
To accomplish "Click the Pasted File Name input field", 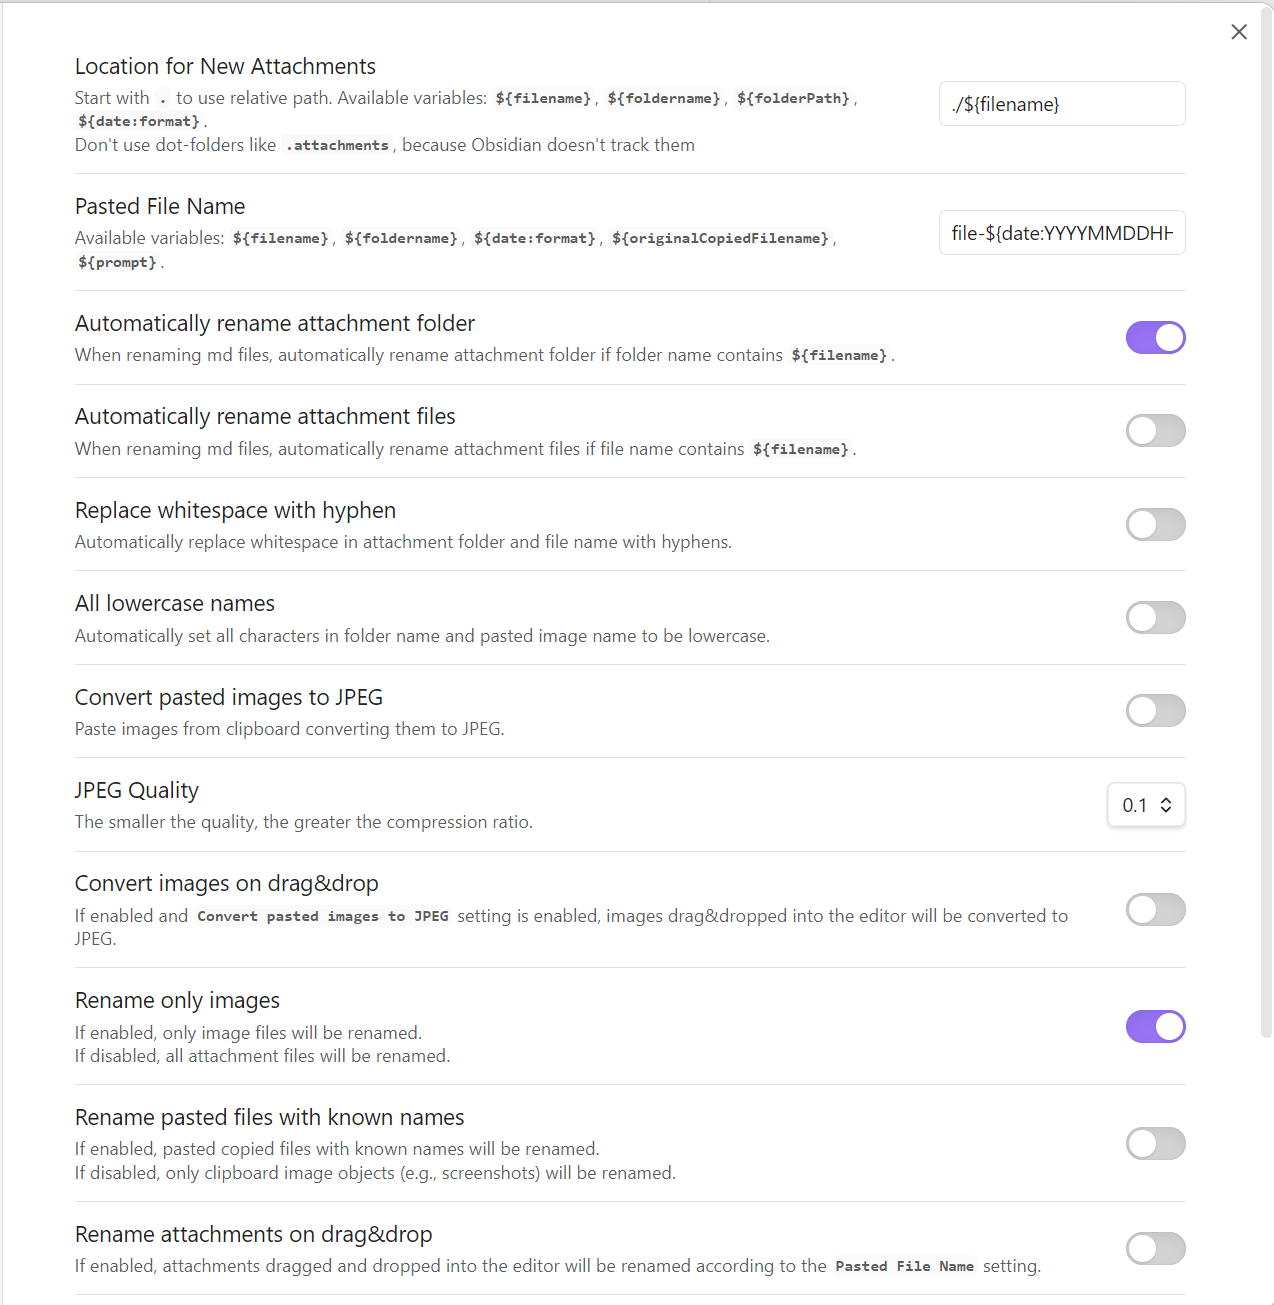I will point(1061,233).
